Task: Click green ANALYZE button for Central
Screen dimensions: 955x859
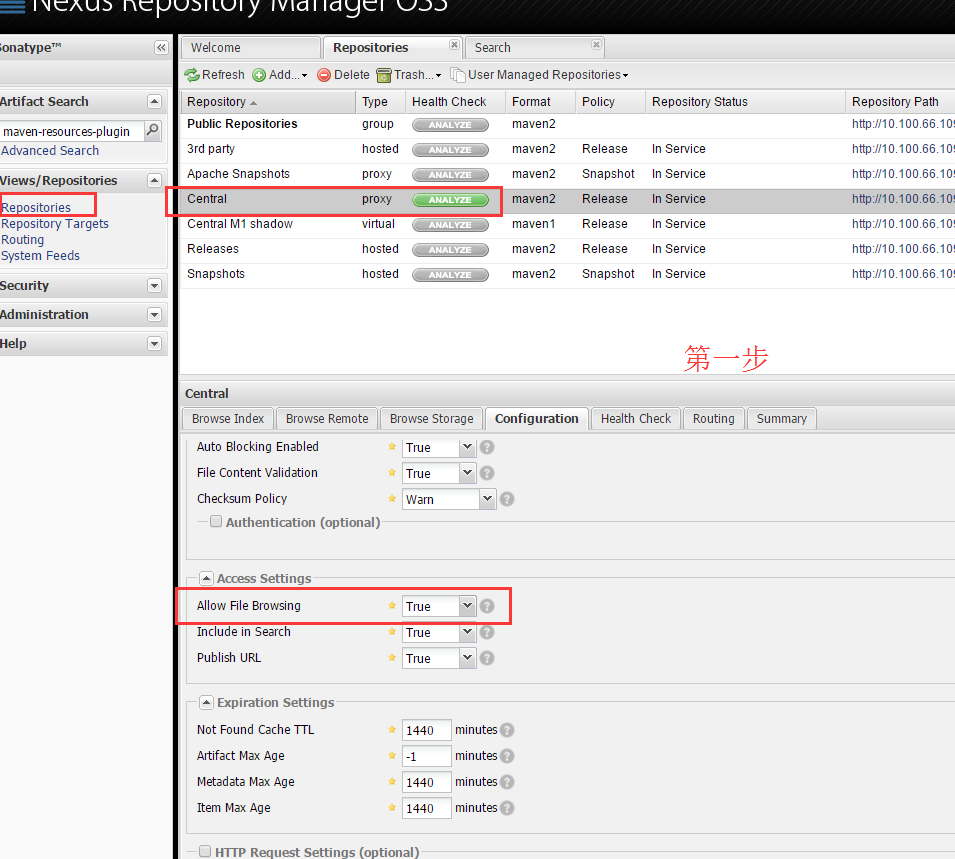Action: click(450, 200)
